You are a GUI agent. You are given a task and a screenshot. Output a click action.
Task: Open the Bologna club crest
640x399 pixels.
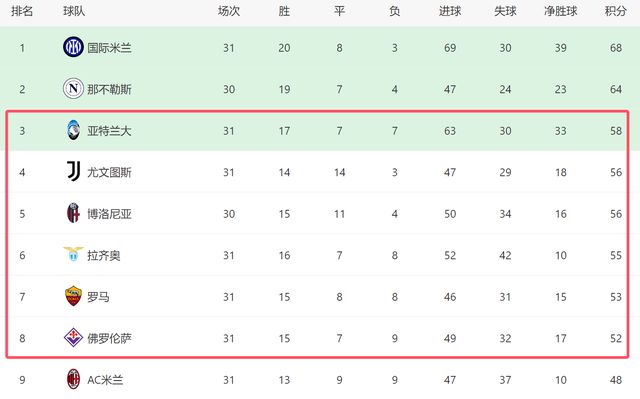click(x=73, y=213)
